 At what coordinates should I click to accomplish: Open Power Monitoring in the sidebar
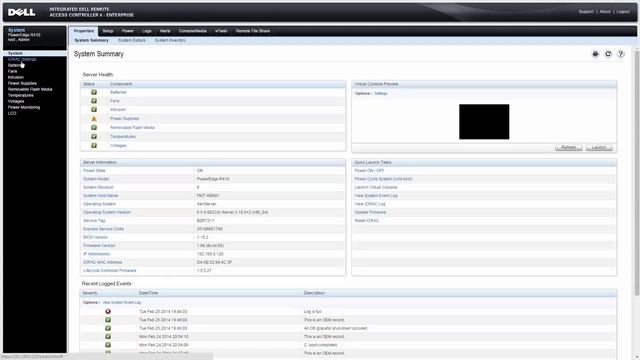[24, 107]
